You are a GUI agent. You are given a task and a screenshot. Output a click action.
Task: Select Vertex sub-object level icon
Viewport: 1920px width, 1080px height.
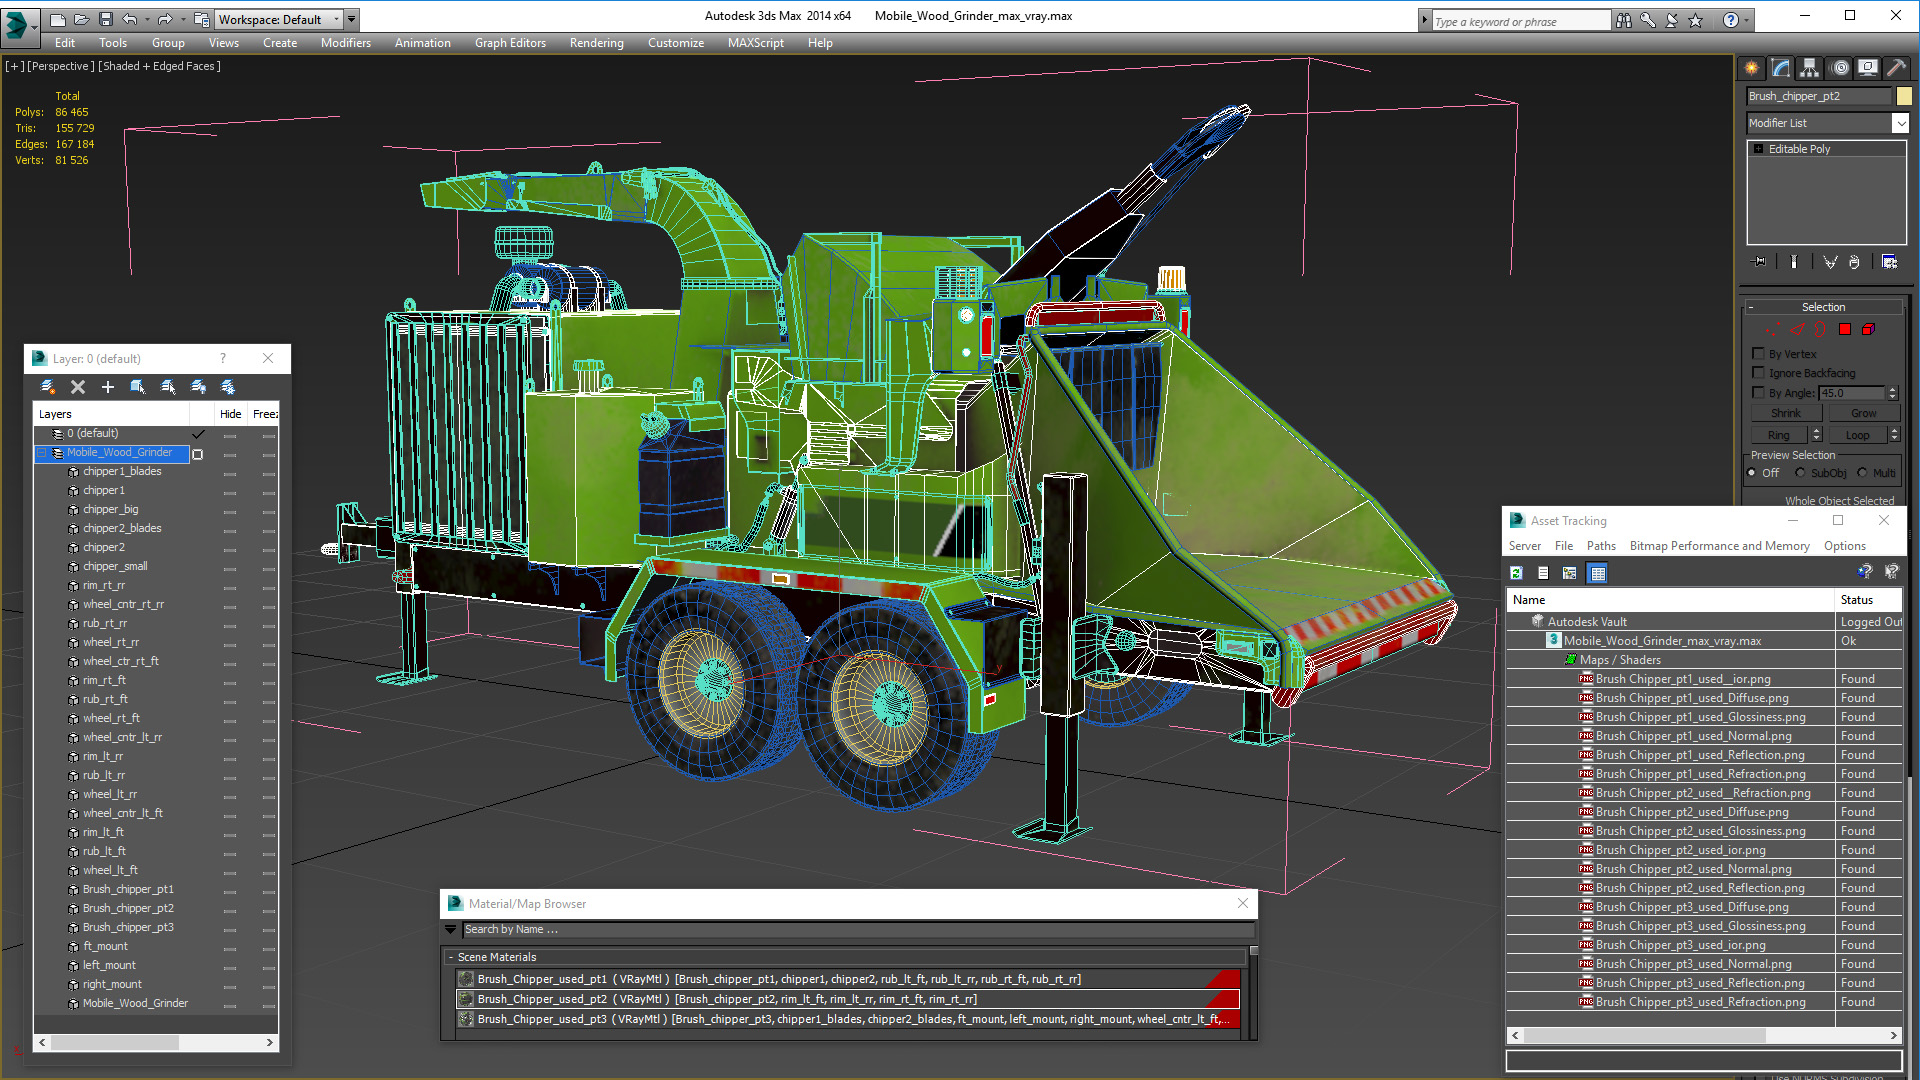(x=1773, y=329)
